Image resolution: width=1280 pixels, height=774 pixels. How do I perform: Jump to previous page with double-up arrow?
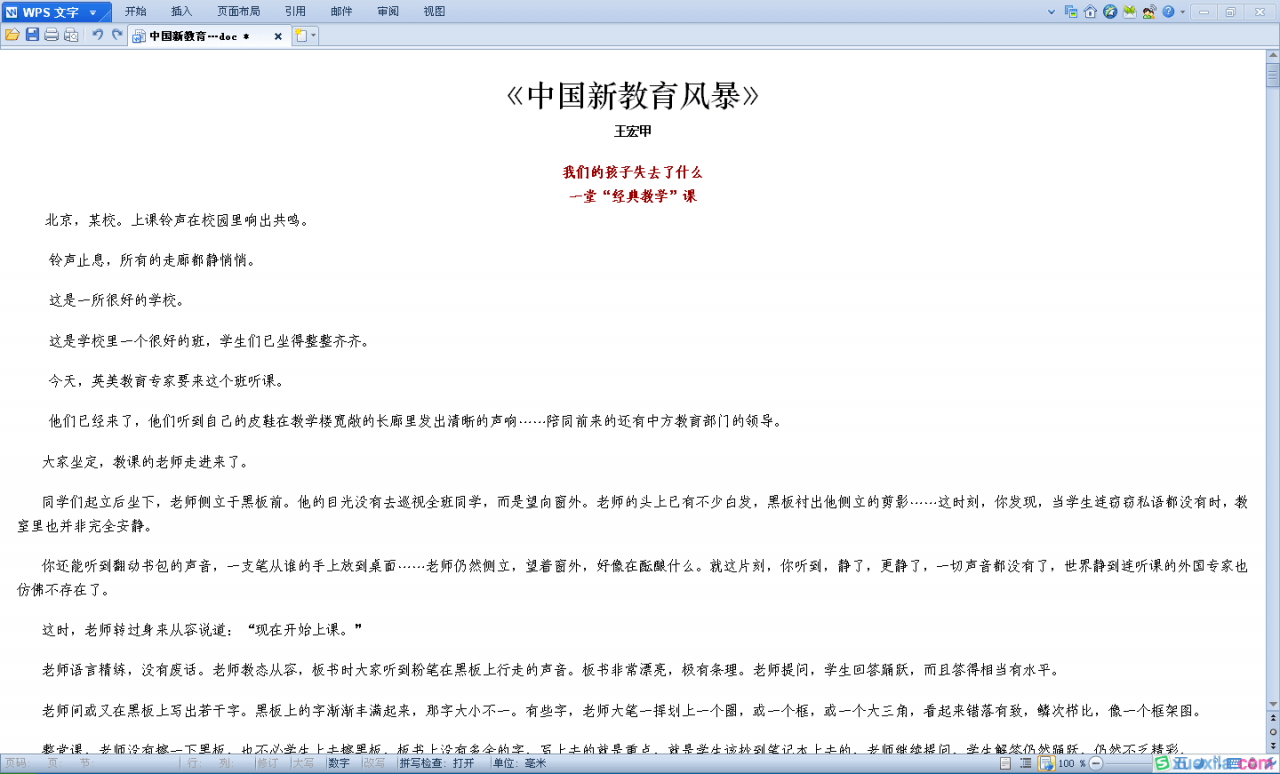coord(1272,718)
